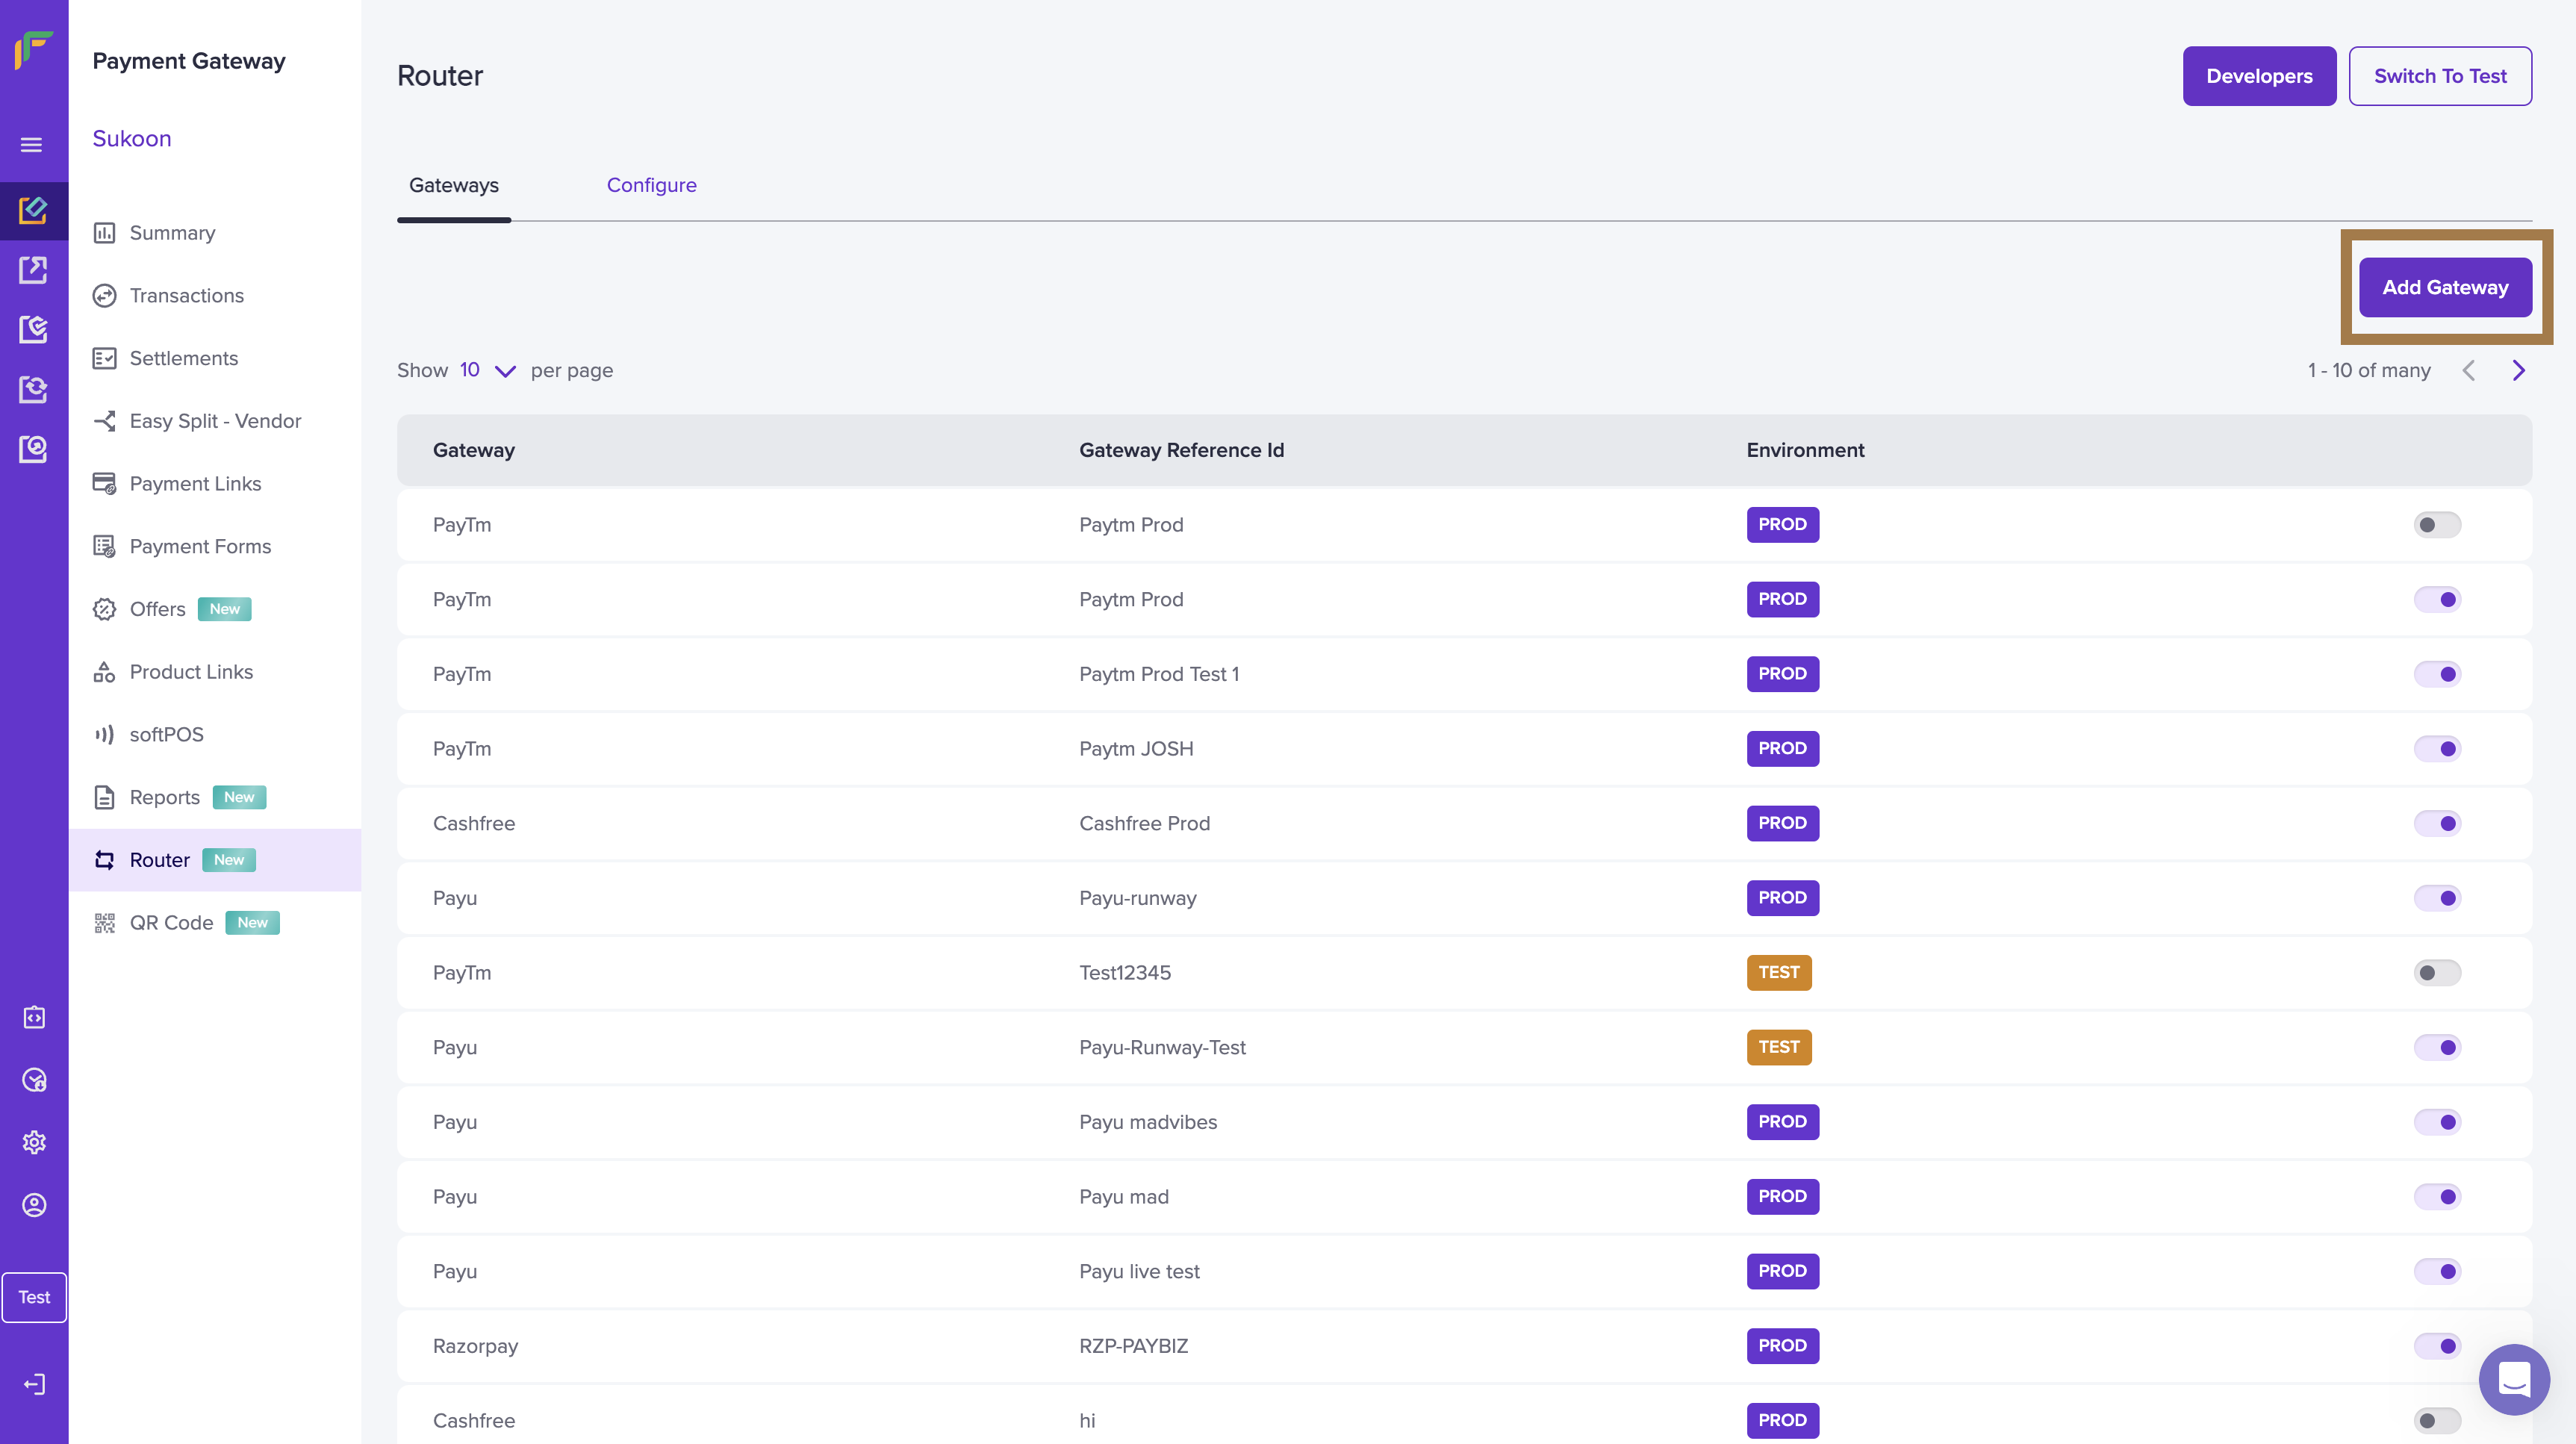Screen dimensions: 2576x1444
Task: Click the Easy Split - Vendor icon
Action: pos(104,421)
